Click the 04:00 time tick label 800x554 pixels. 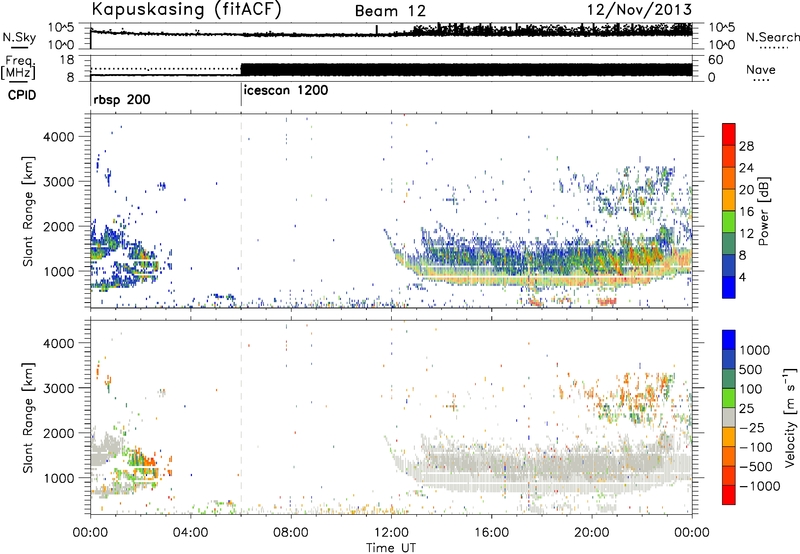point(191,533)
